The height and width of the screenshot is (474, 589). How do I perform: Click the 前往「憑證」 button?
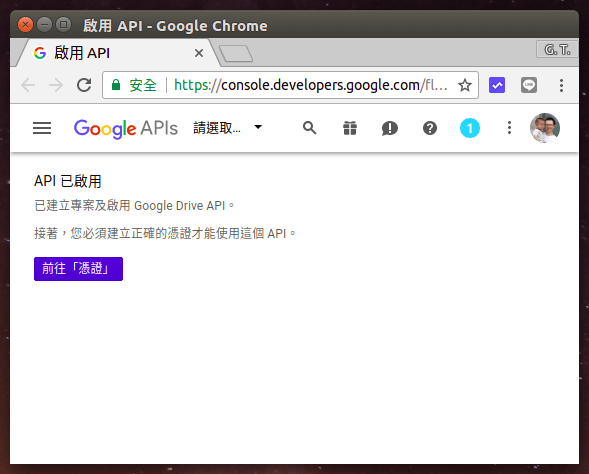[78, 269]
